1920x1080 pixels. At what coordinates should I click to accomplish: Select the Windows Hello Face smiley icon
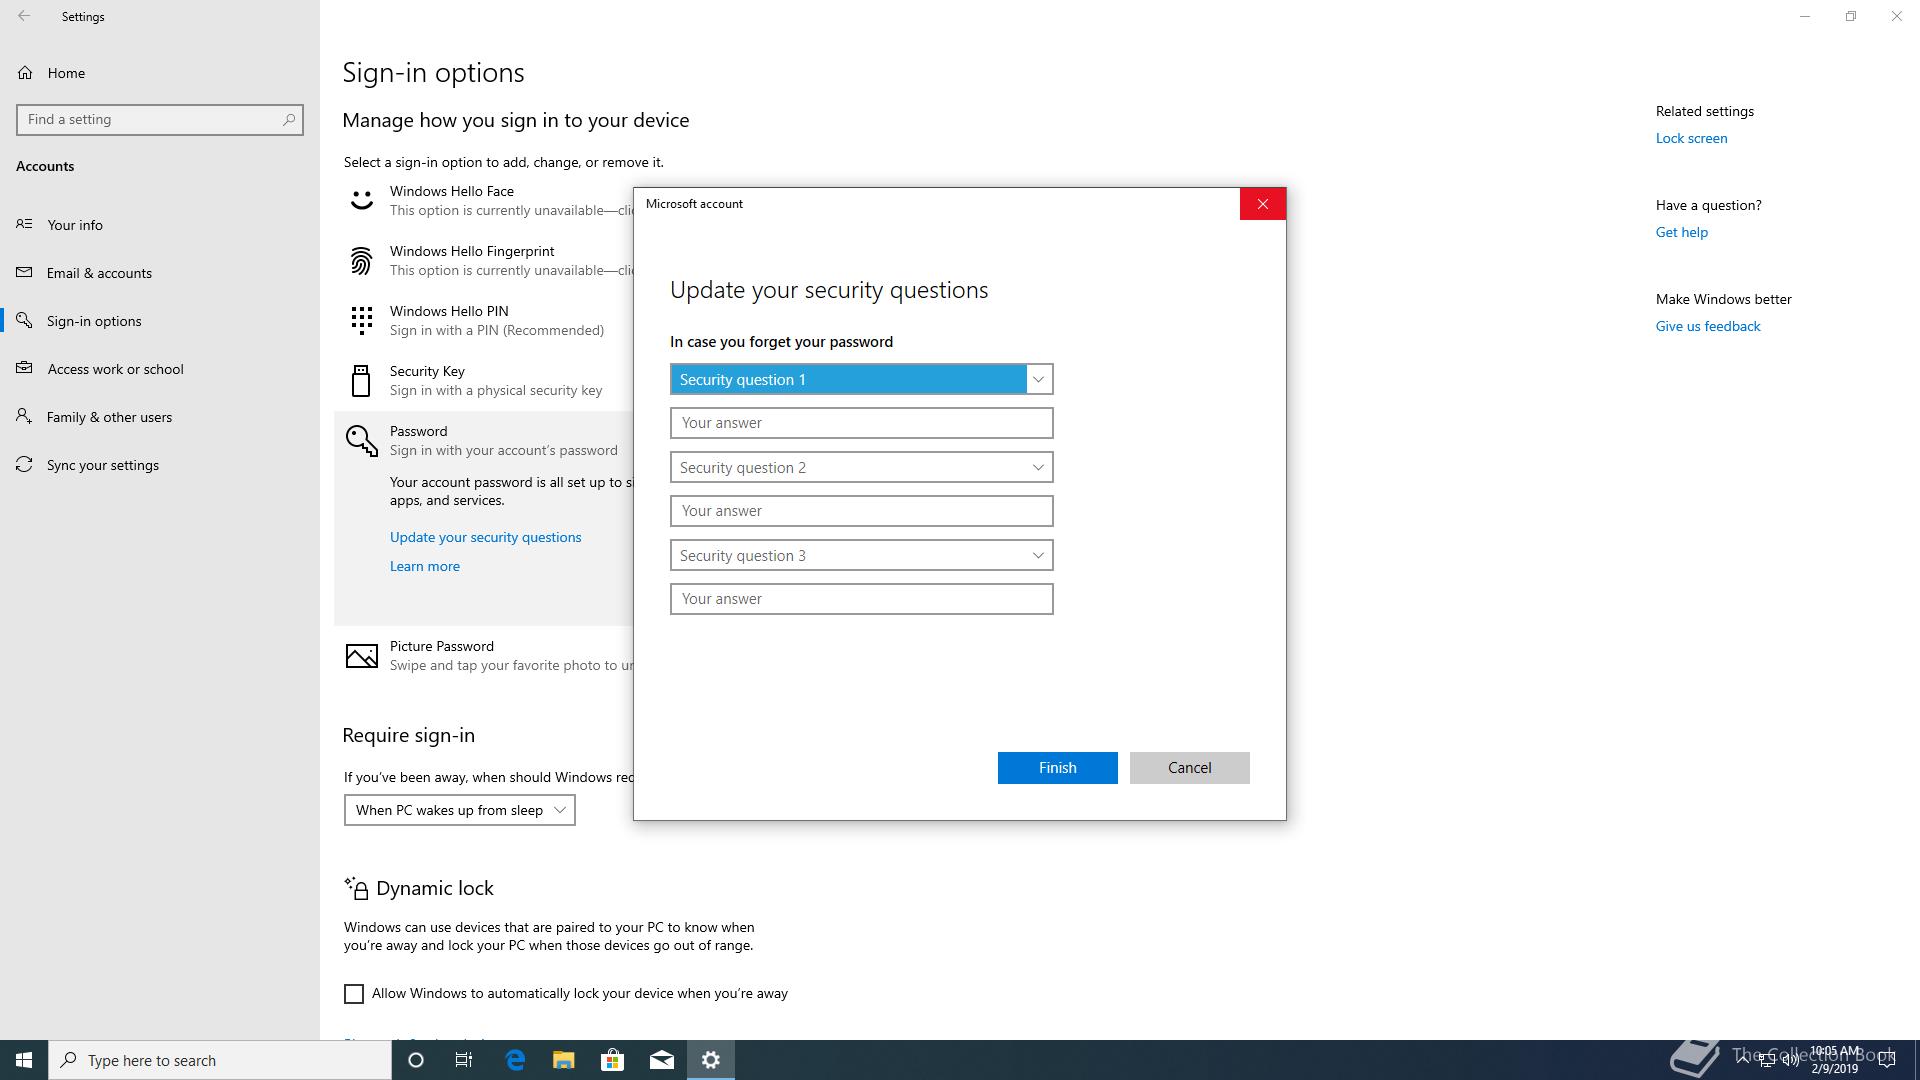coord(361,200)
